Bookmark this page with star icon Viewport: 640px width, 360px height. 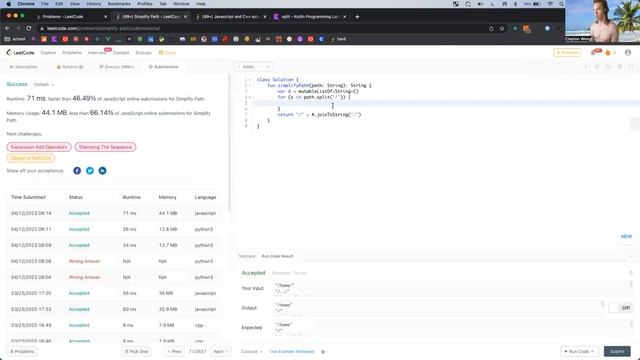pyautogui.click(x=502, y=29)
